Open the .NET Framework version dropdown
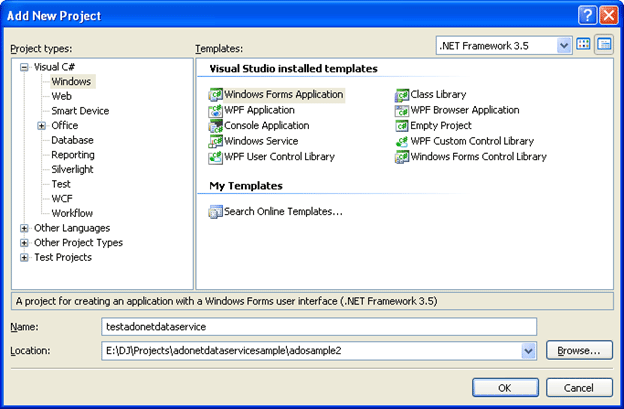624x409 pixels. coord(564,45)
